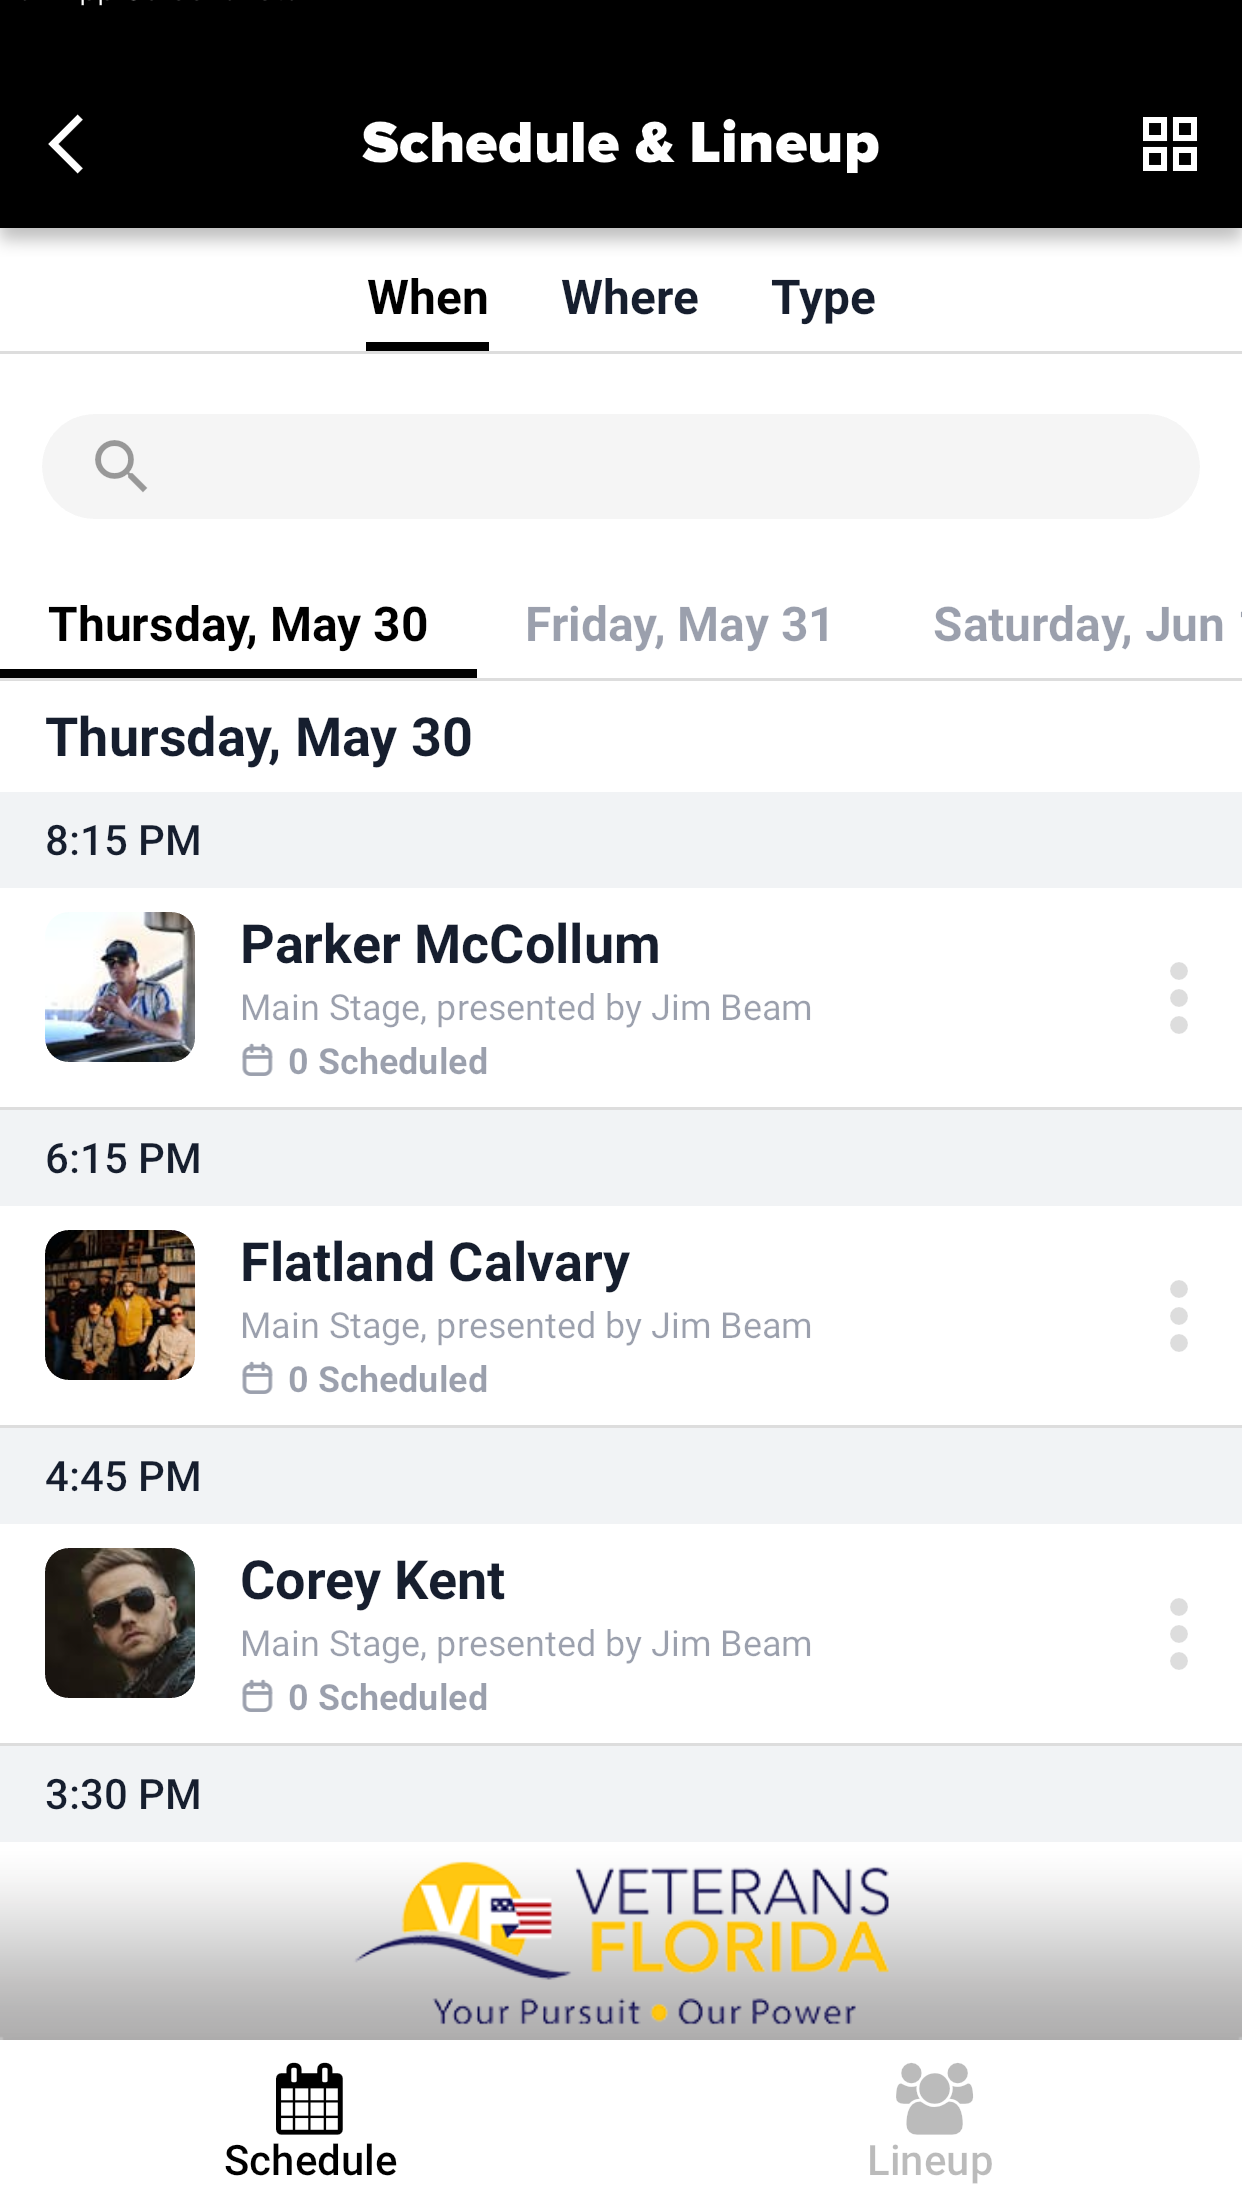The width and height of the screenshot is (1242, 2208).
Task: Open Flatland Calvary's three-dot options menu
Action: (x=1179, y=1316)
